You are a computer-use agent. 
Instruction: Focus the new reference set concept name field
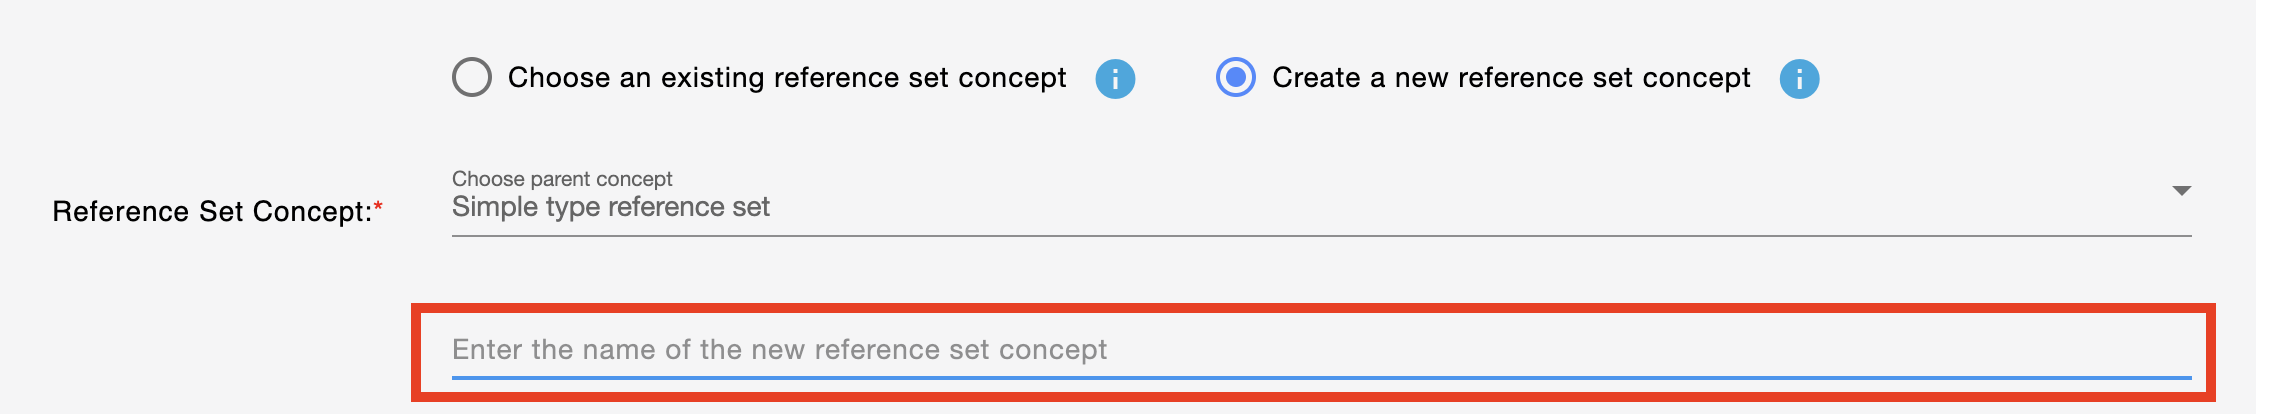coord(1321,350)
